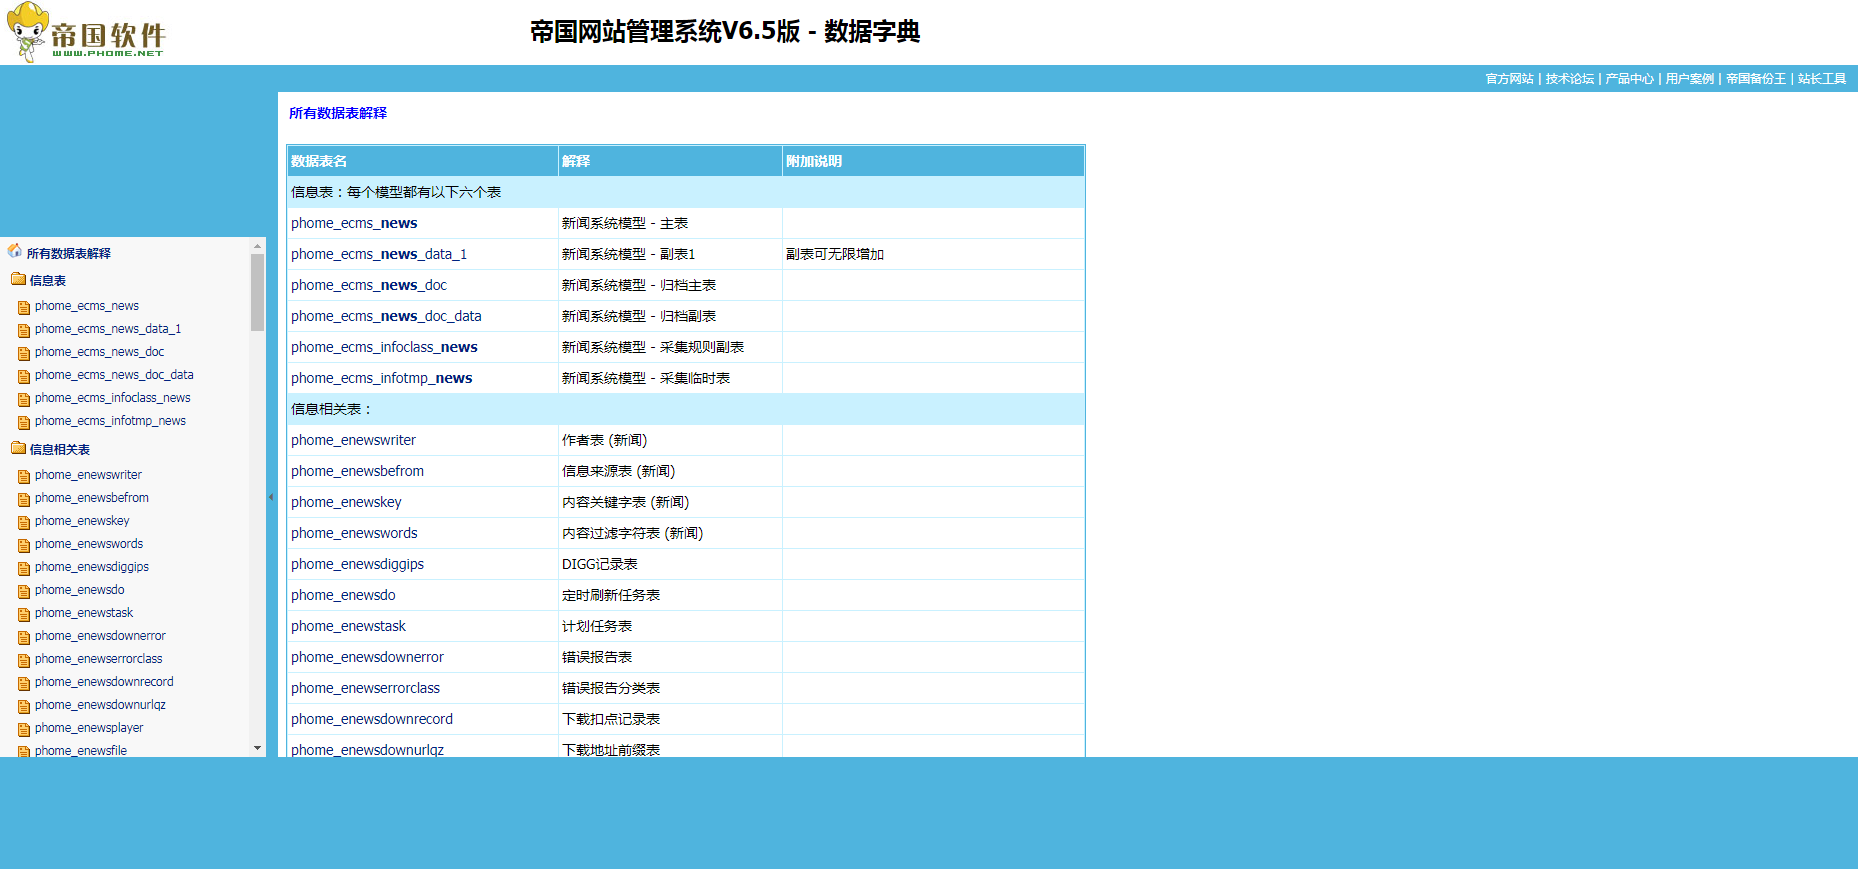Click the home icon beside 所有数据表解释
Screen dimensions: 1858x869
(x=14, y=251)
